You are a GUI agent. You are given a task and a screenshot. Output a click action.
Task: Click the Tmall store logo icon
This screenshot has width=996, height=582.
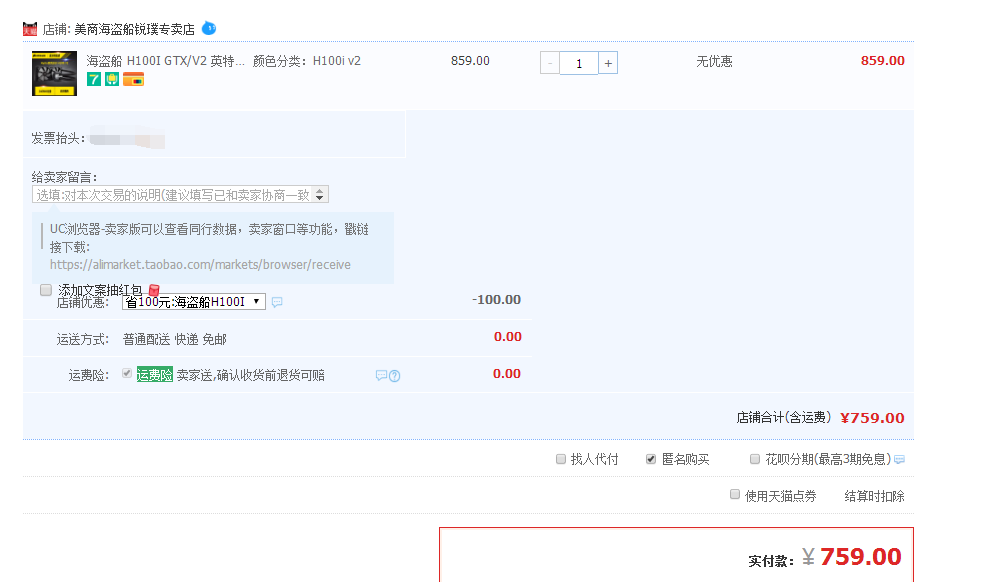click(30, 29)
